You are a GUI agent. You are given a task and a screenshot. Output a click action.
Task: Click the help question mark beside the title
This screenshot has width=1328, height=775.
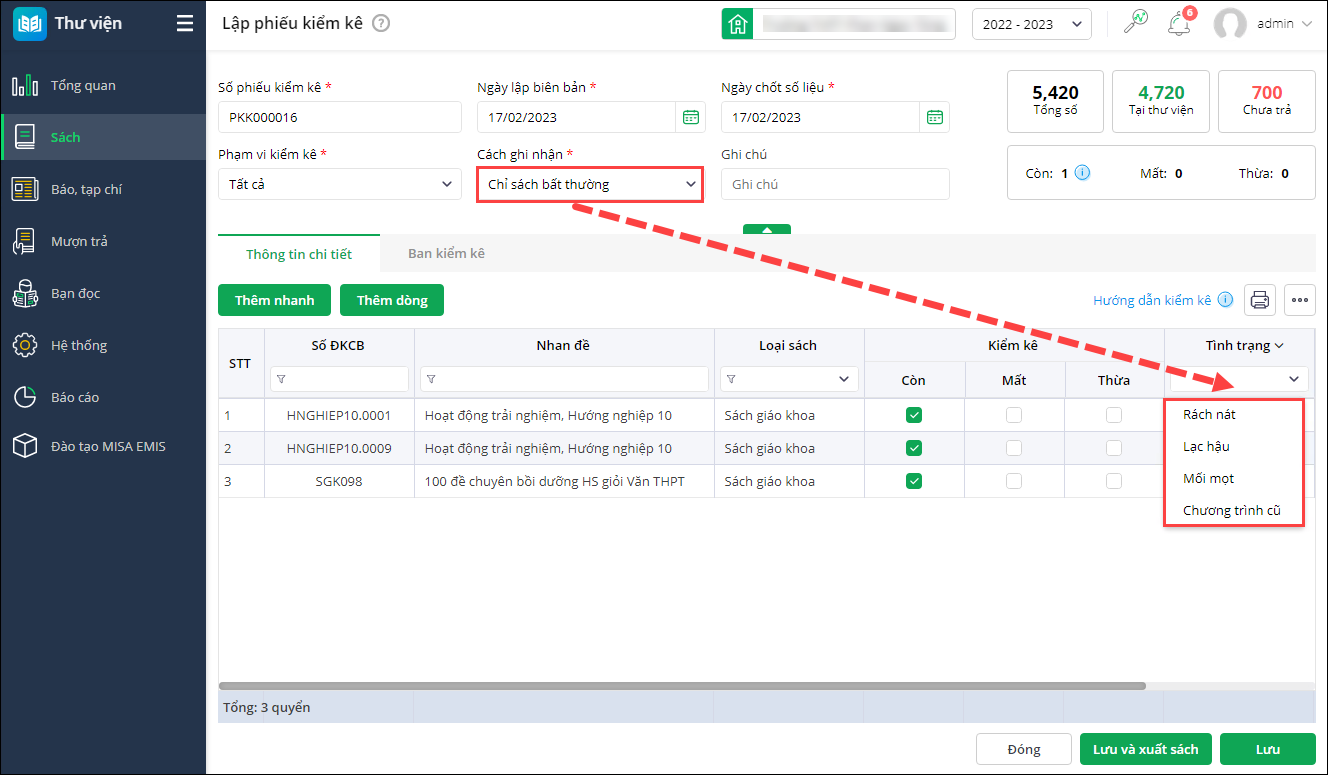click(x=381, y=24)
